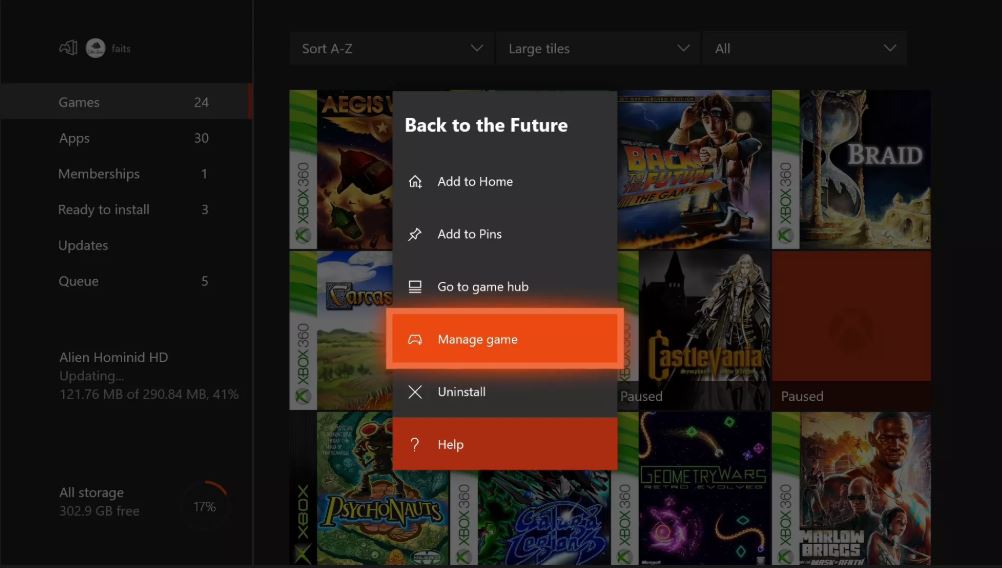Screen dimensions: 1002x568
Task: Select the Galaga Legions game tile
Action: [530, 518]
